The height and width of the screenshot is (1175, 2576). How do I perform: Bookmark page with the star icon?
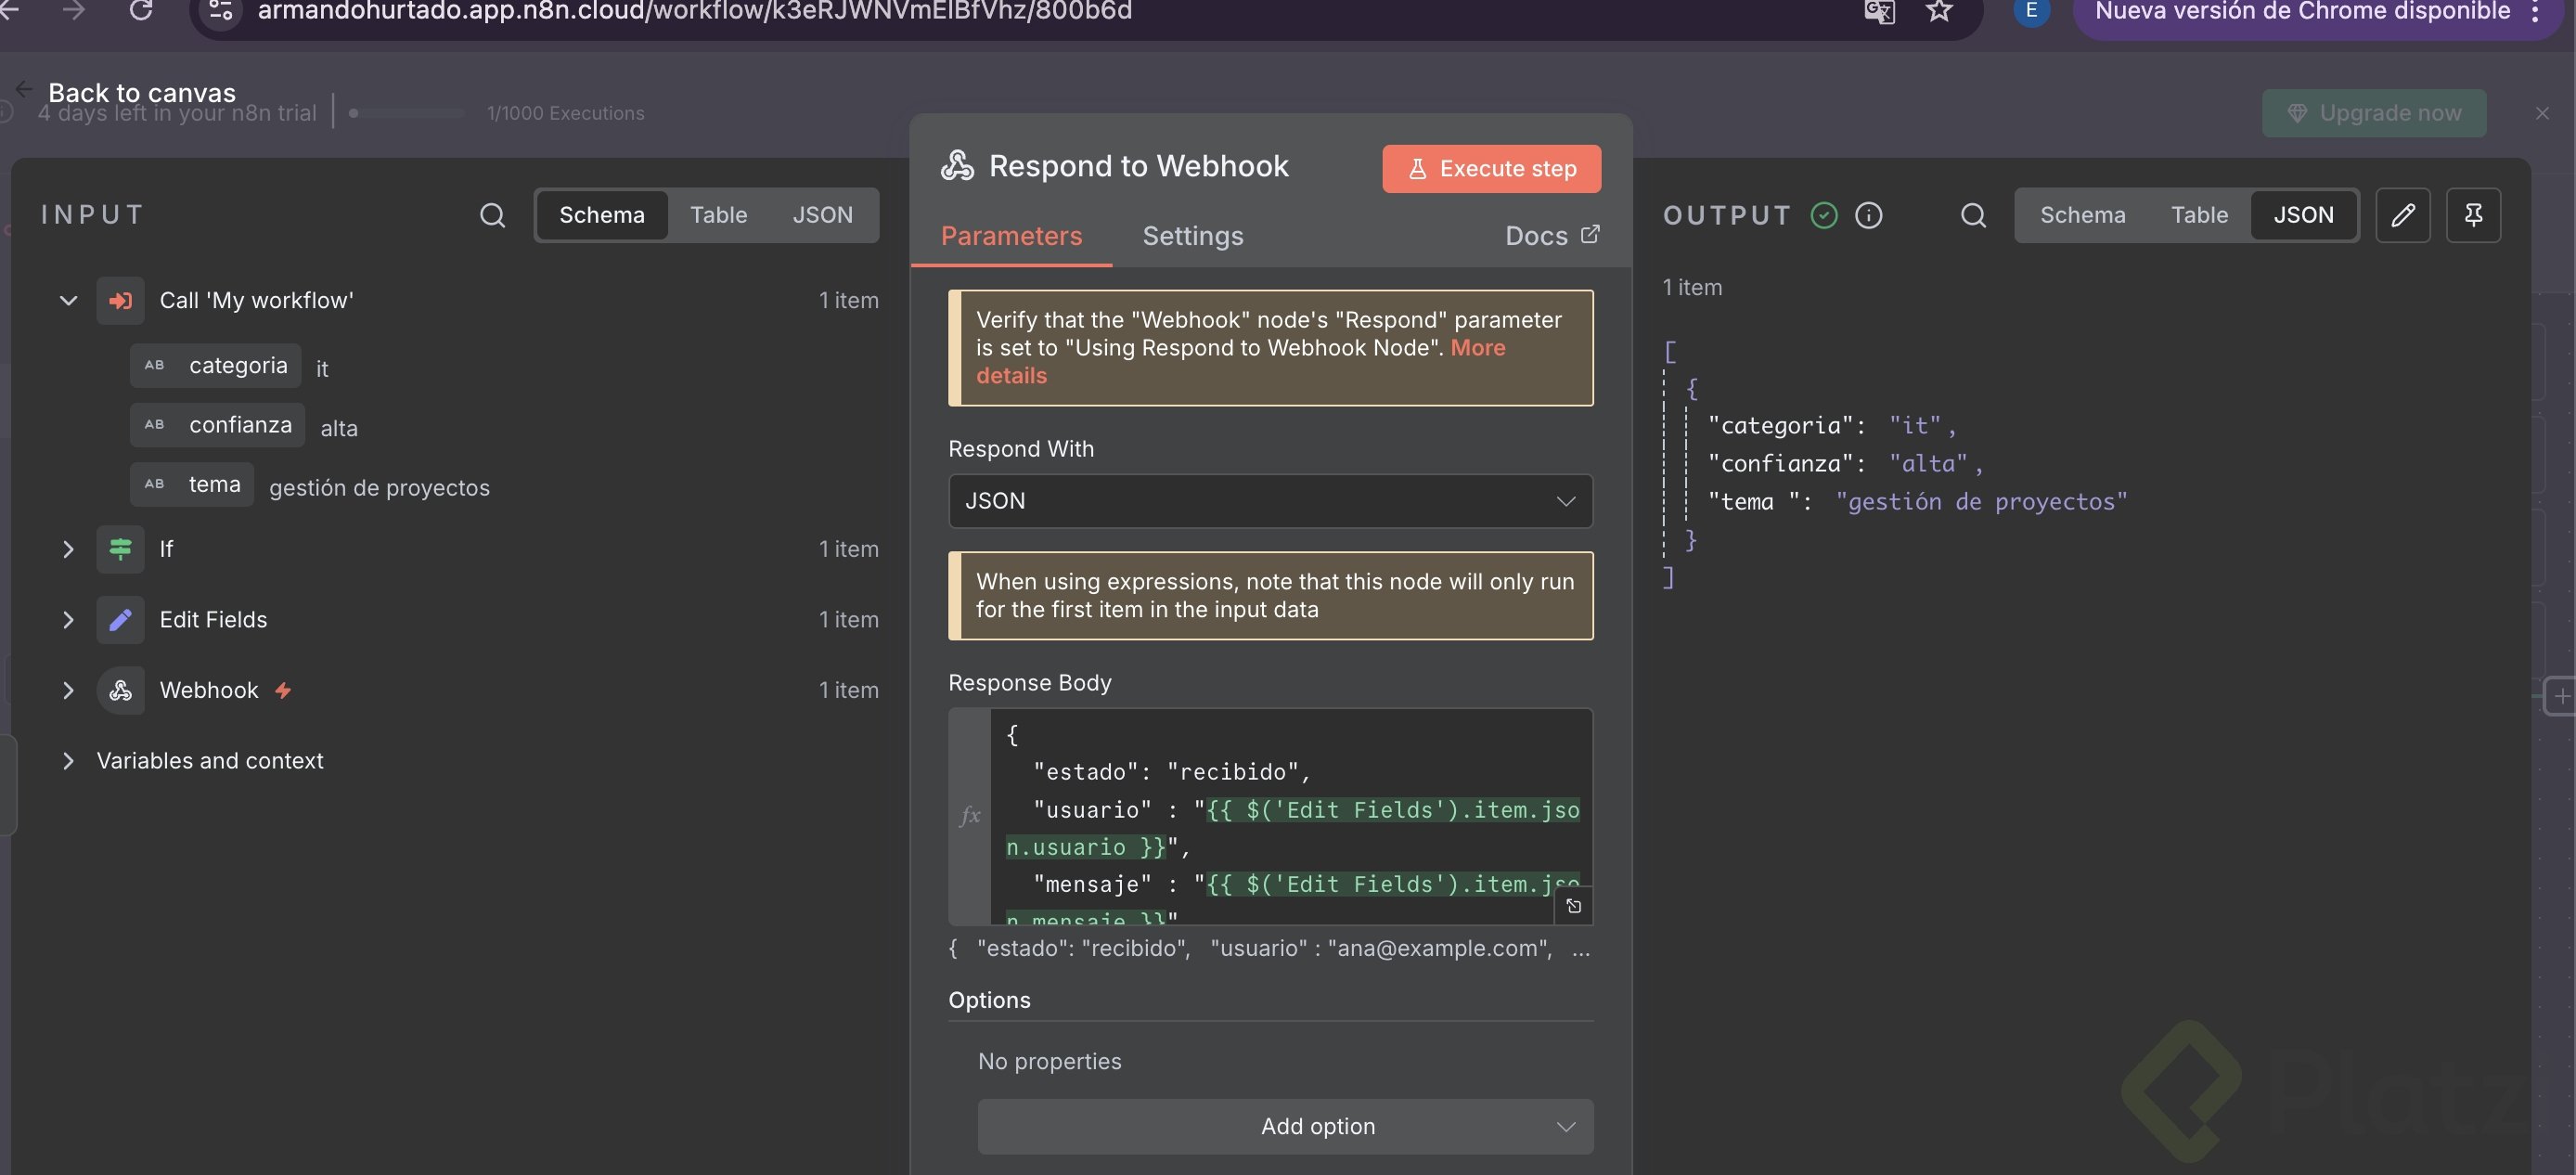pos(1939,11)
